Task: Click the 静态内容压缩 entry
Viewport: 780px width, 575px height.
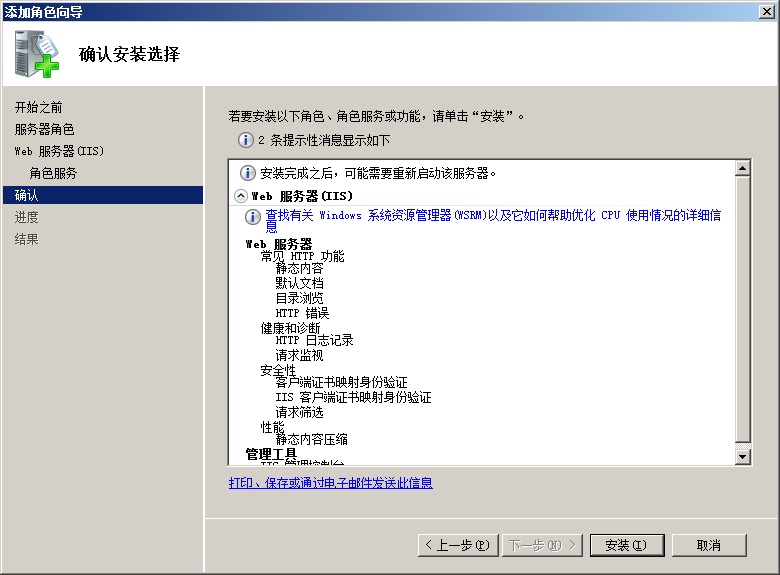Action: [x=311, y=439]
